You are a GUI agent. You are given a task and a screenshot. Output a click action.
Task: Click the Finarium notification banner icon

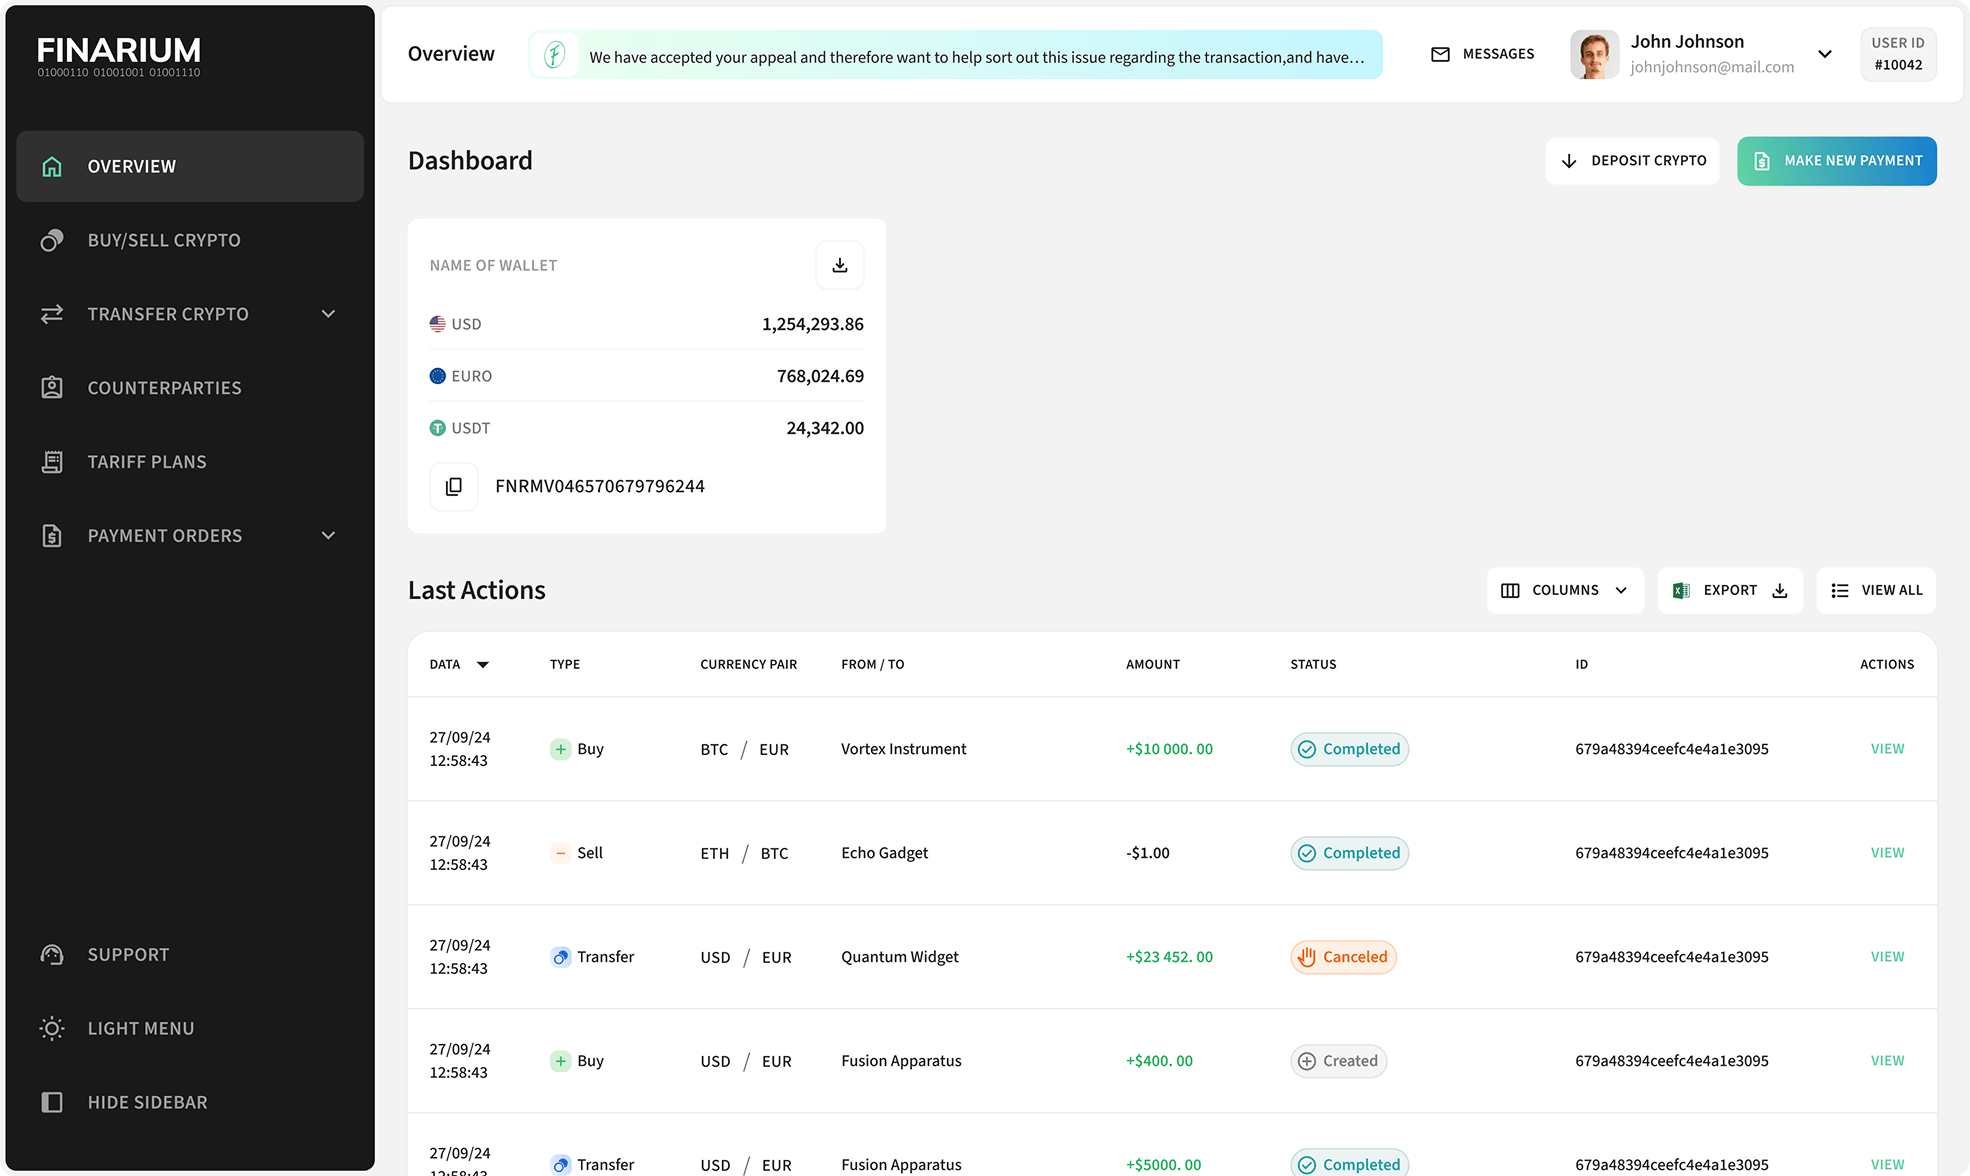coord(555,55)
